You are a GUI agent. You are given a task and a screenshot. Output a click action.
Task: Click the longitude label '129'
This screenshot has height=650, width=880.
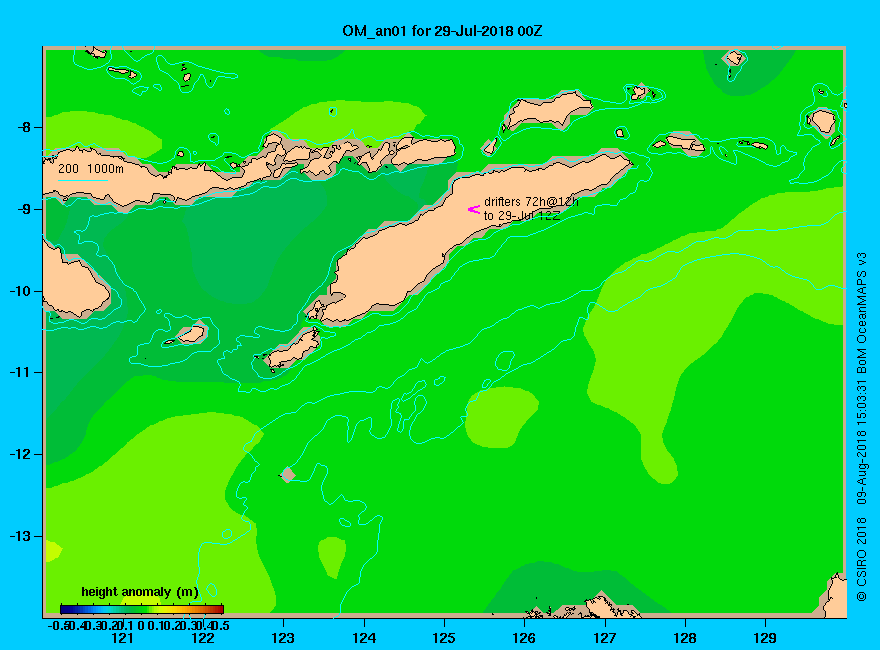(765, 638)
